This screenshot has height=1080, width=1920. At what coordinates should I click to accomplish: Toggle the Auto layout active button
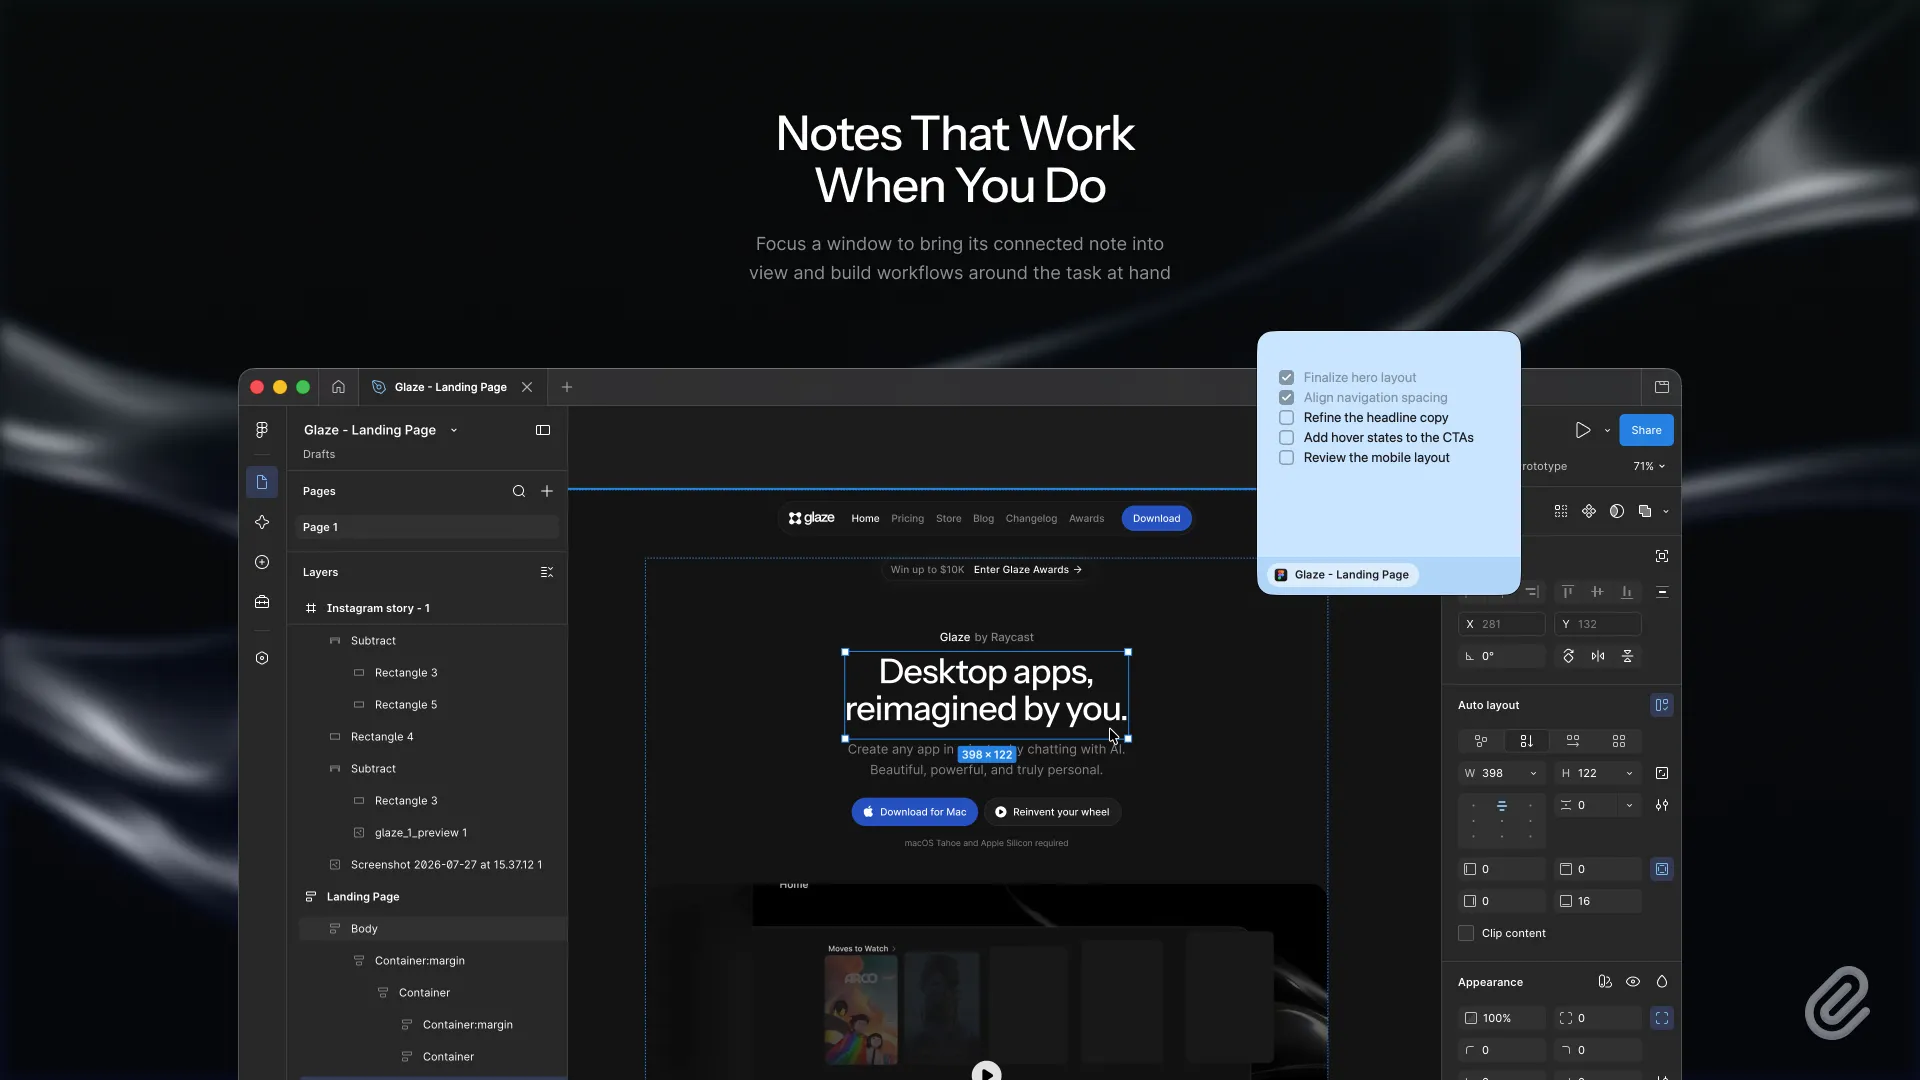(x=1662, y=705)
